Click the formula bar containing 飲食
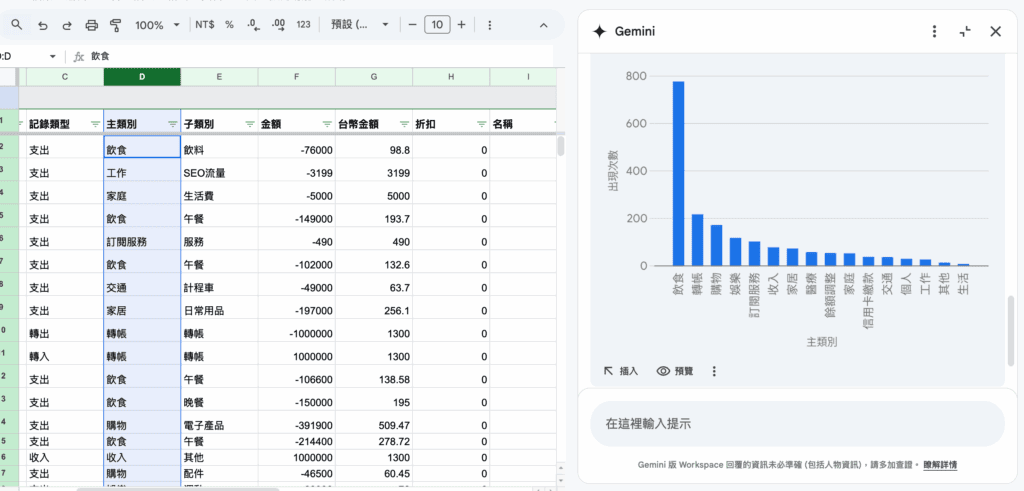 pyautogui.click(x=320, y=57)
